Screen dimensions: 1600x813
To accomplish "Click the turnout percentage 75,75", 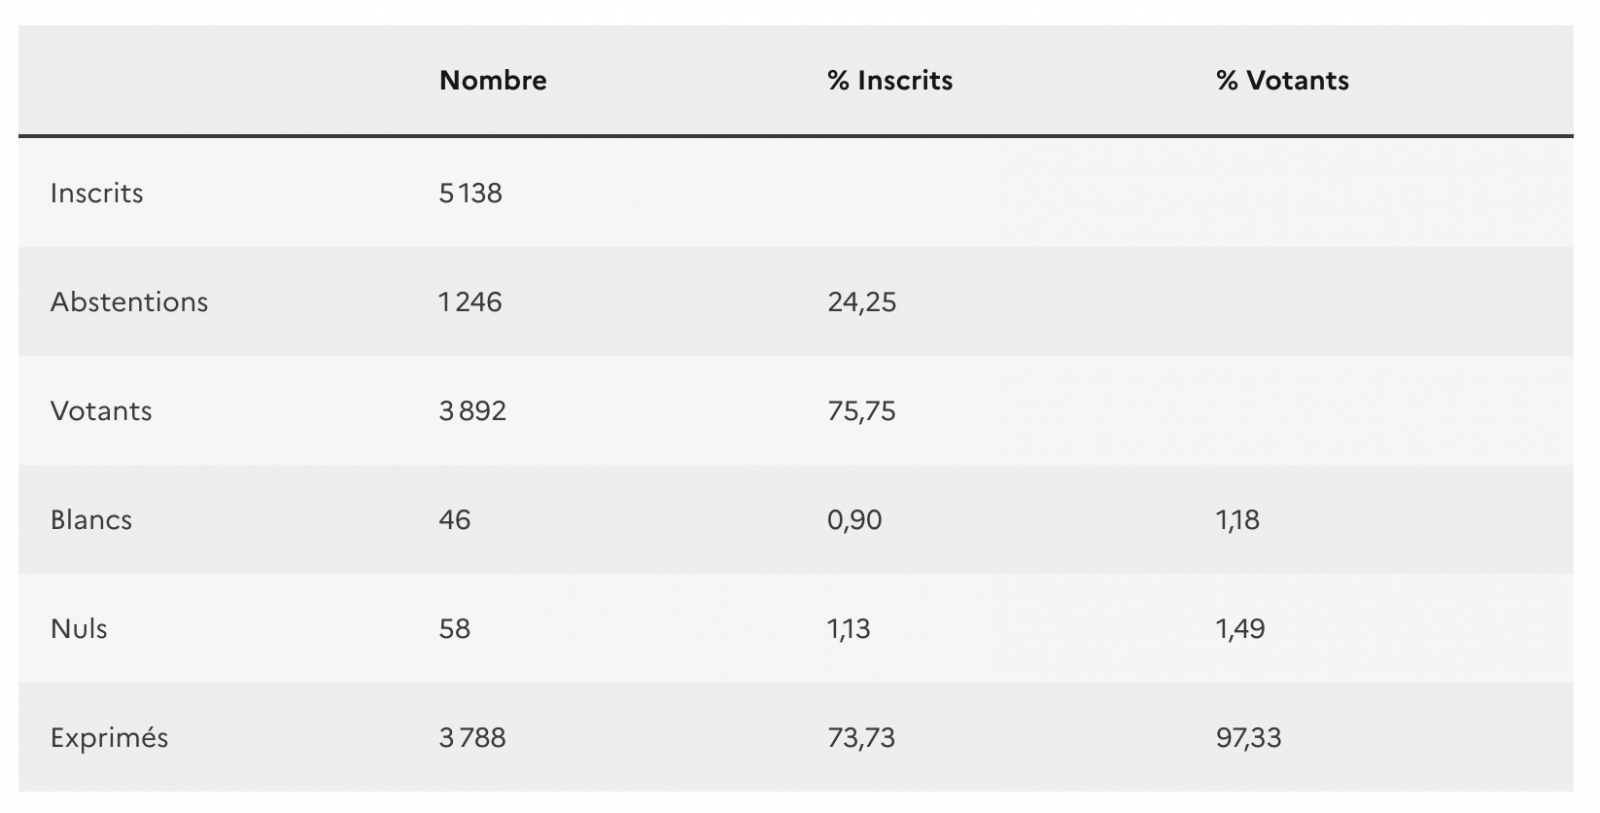I will (862, 411).
